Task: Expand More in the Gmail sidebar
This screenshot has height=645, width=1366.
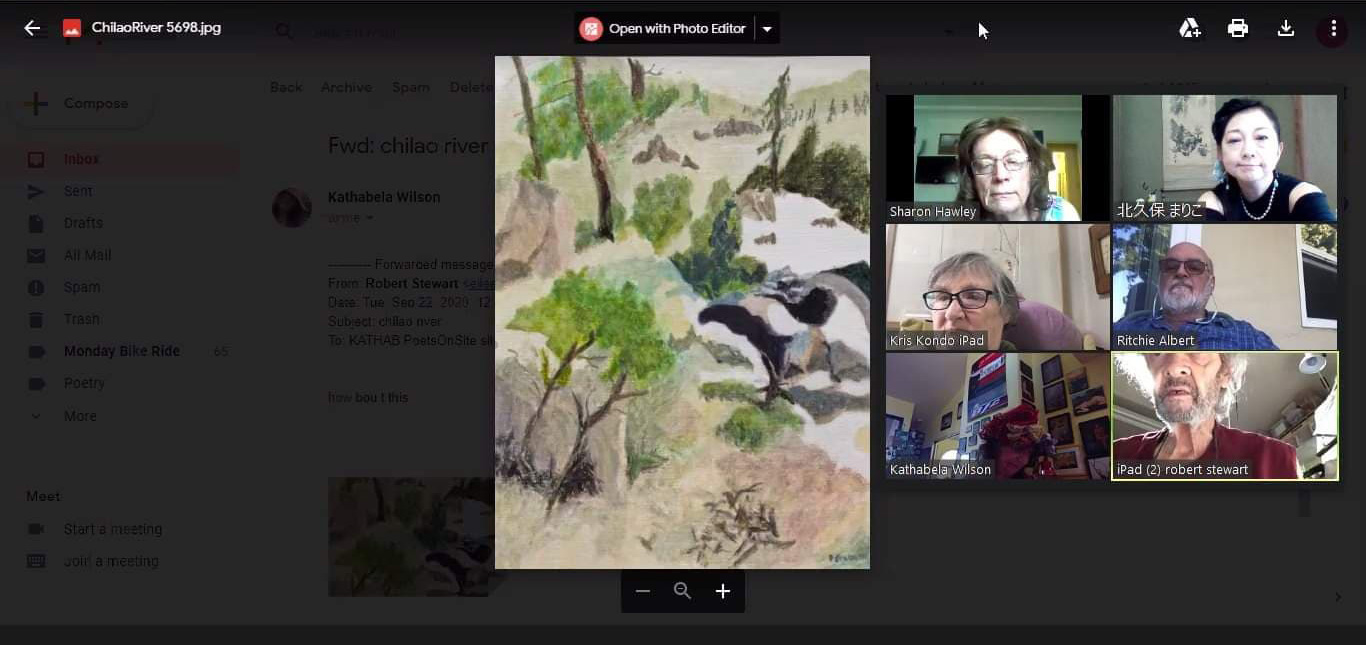Action: [x=80, y=416]
